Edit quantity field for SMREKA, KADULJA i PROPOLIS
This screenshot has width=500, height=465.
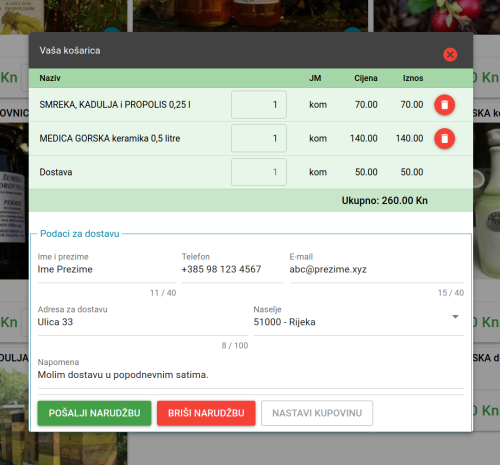click(x=259, y=105)
